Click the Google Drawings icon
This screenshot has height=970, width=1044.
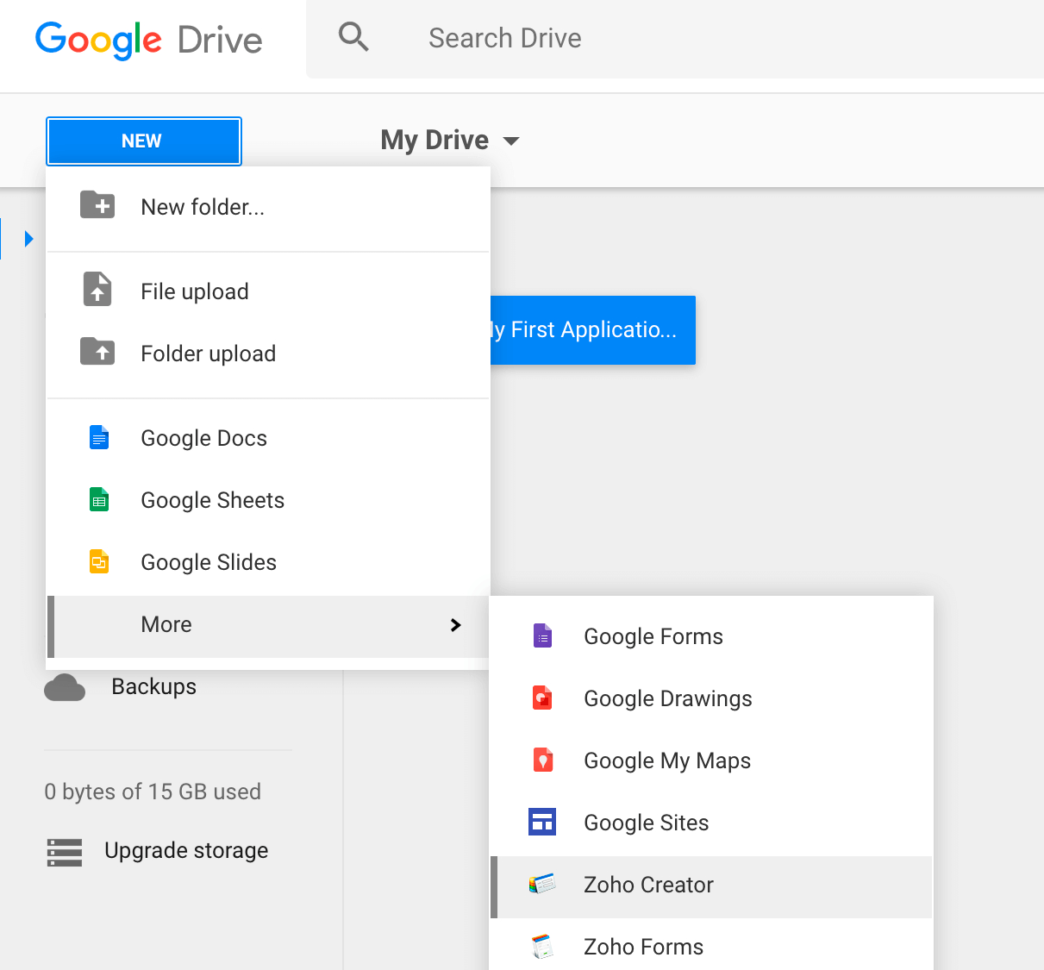pyautogui.click(x=542, y=698)
